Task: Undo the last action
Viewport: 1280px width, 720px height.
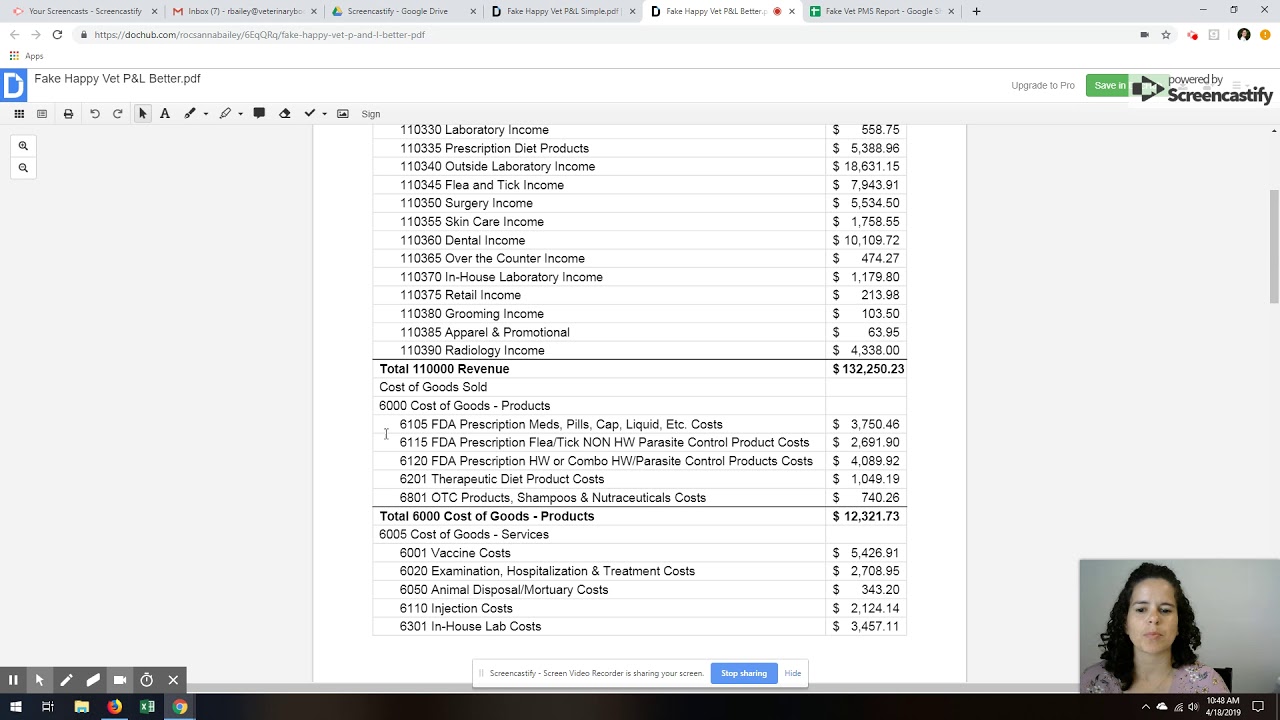Action: 94,114
